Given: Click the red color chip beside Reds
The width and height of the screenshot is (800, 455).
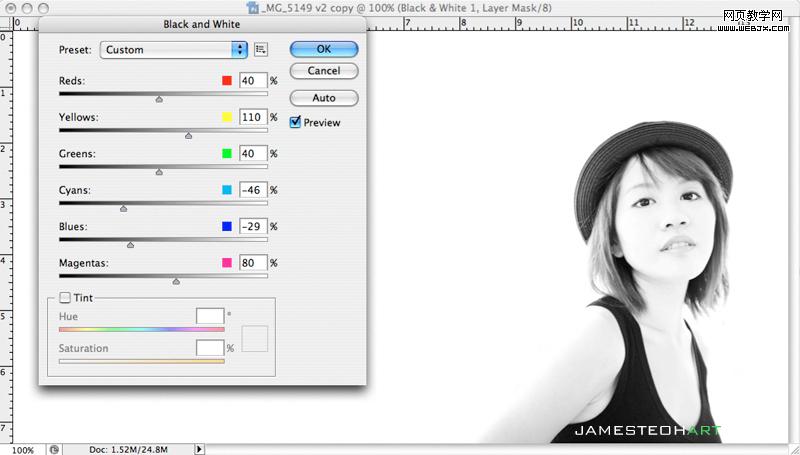Looking at the screenshot, I should pyautogui.click(x=227, y=80).
